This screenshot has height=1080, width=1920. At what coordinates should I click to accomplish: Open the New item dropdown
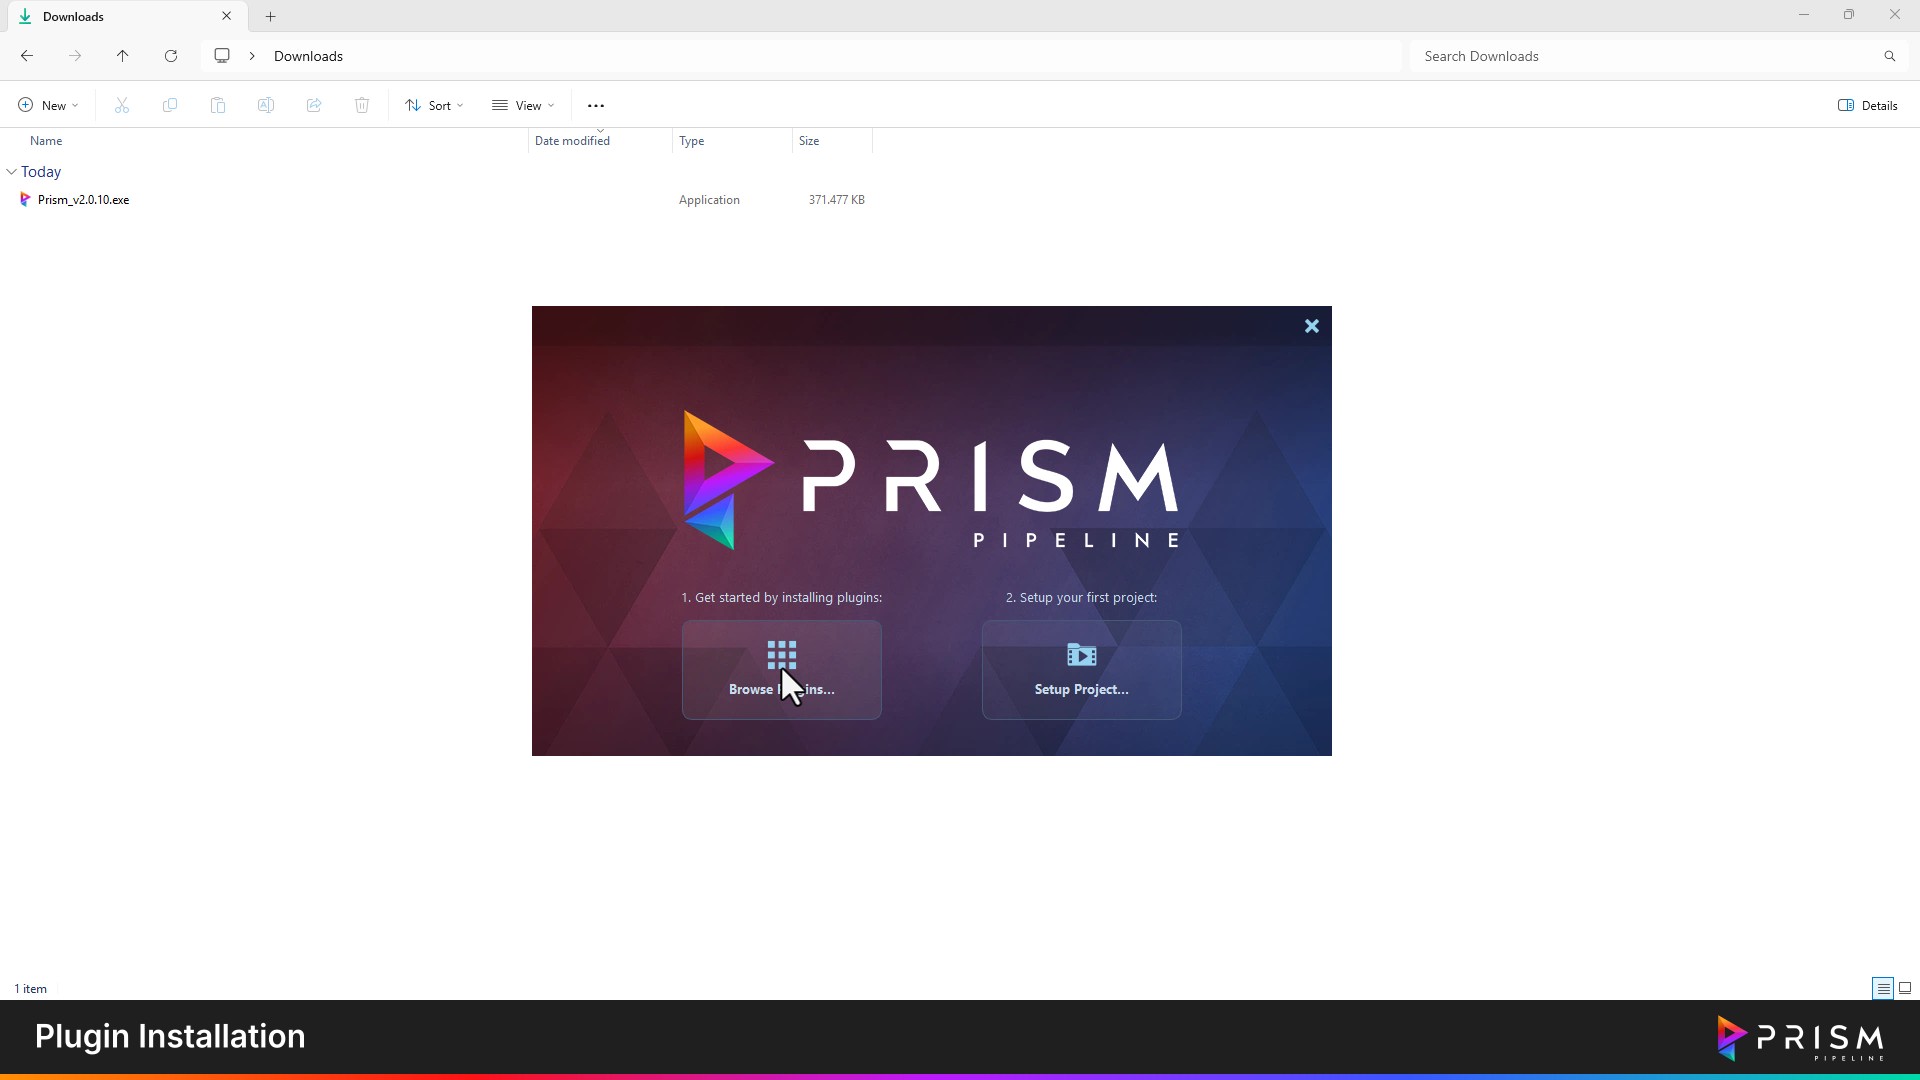(x=48, y=105)
